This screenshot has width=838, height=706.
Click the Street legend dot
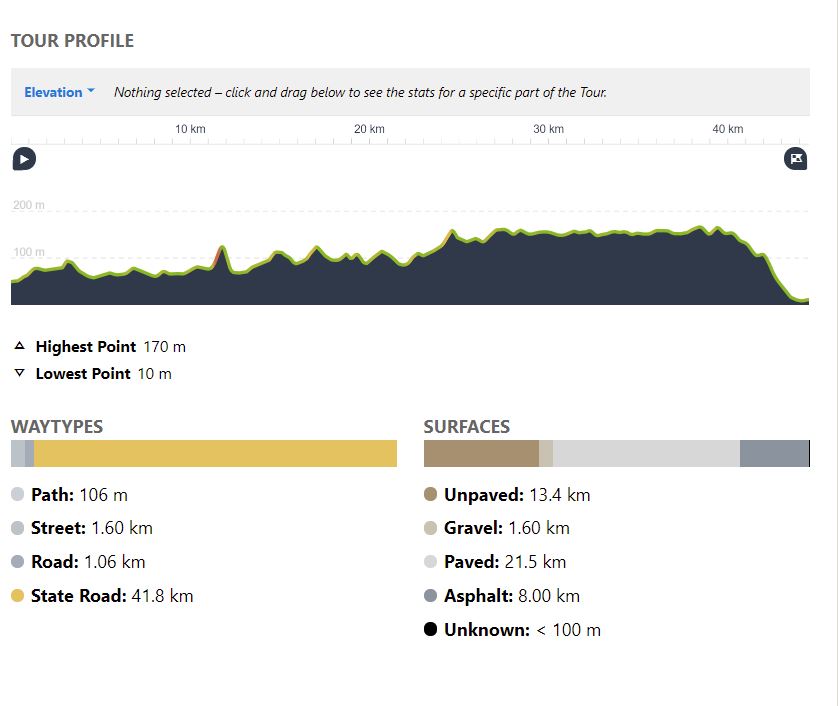(17, 528)
